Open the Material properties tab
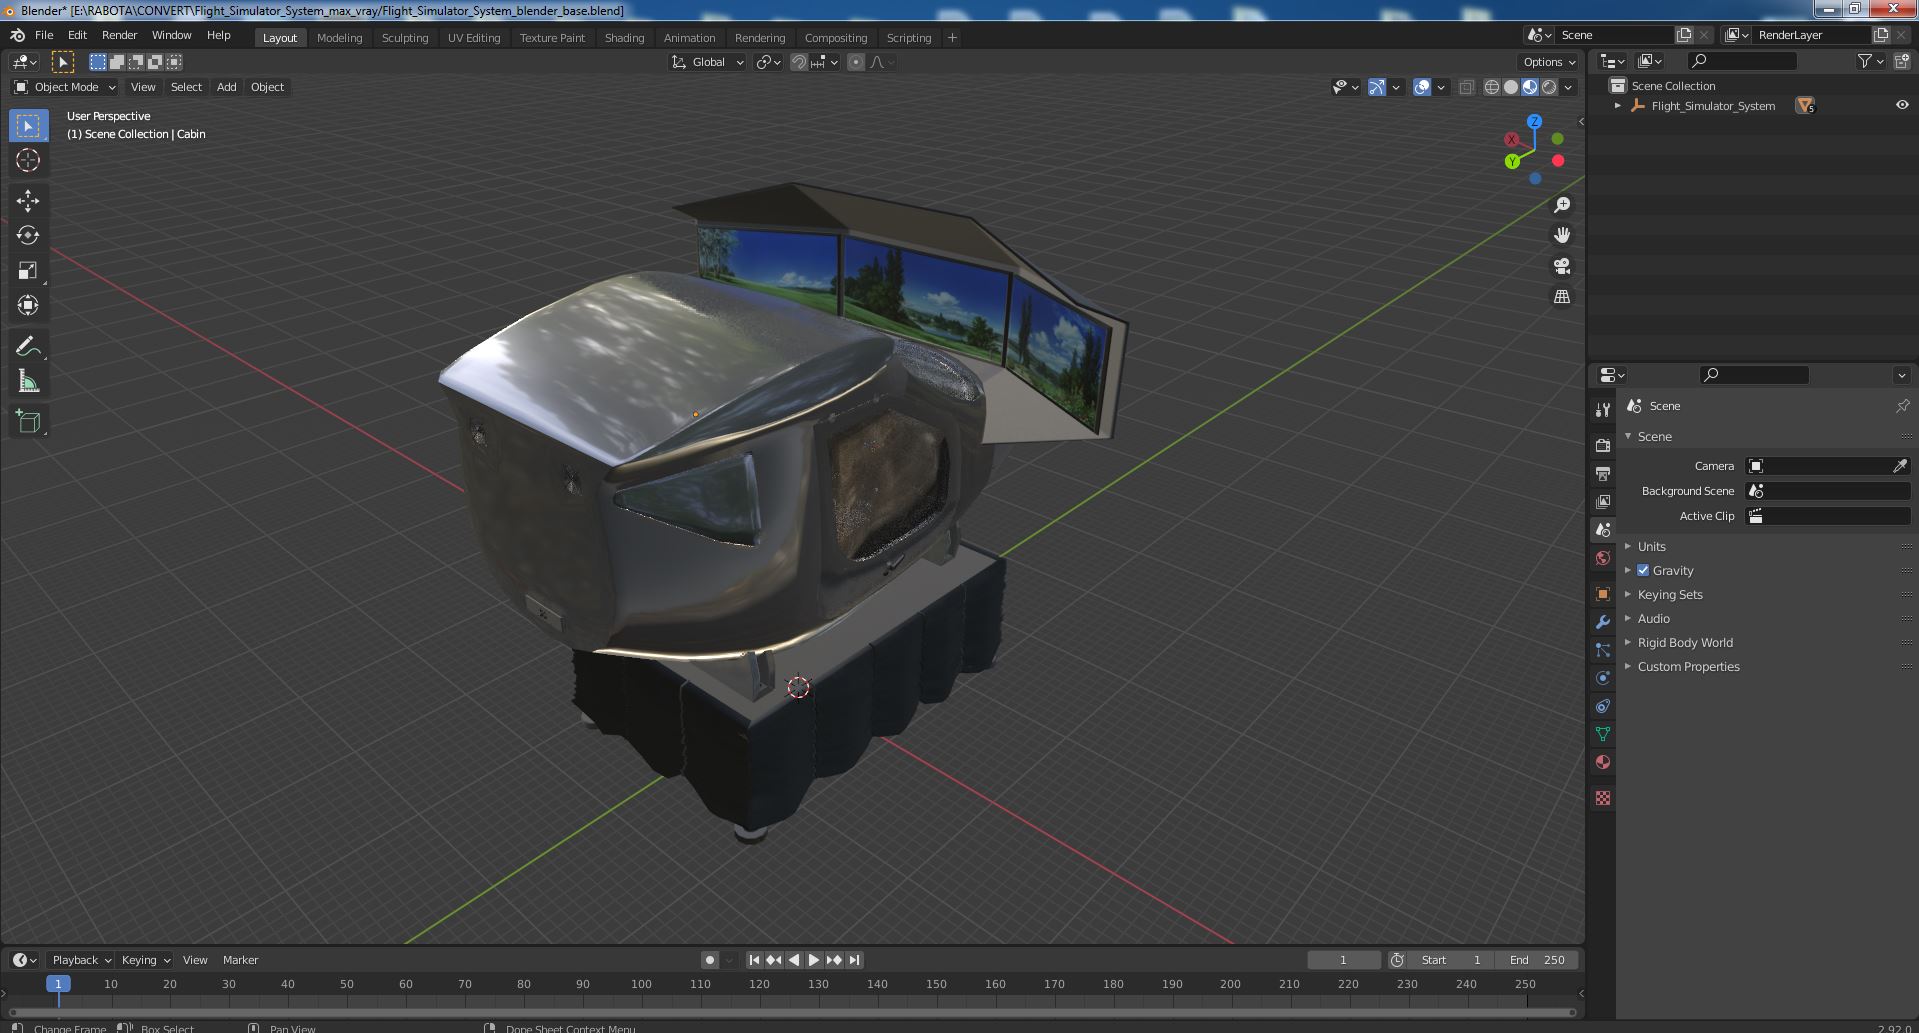The image size is (1919, 1033). [1603, 762]
